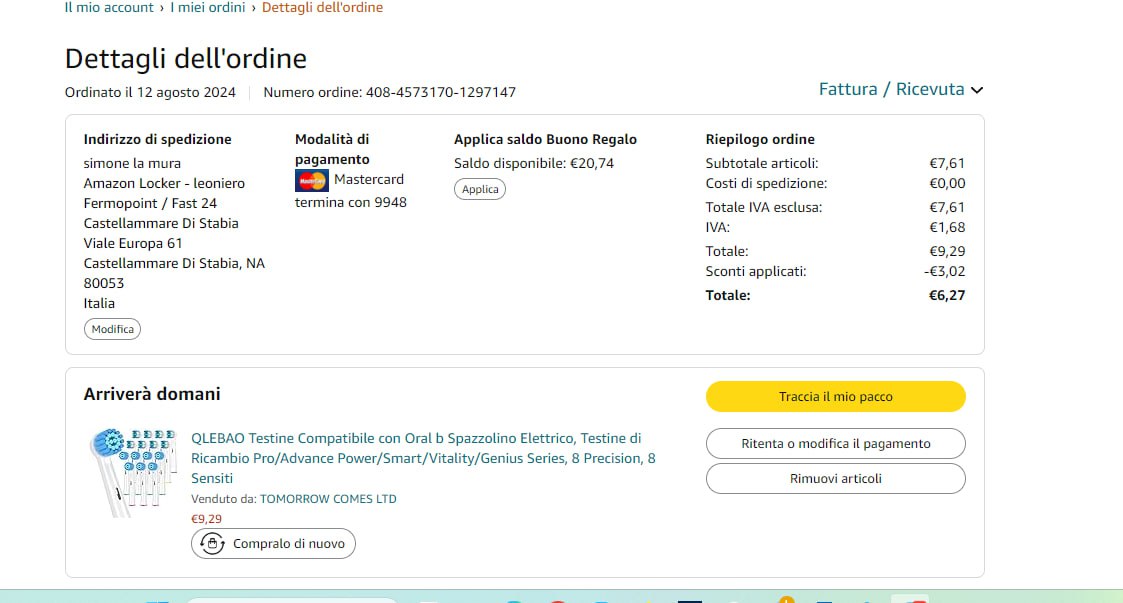This screenshot has width=1123, height=603.
Task: Open the Il mio account breadcrumb link
Action: click(109, 8)
